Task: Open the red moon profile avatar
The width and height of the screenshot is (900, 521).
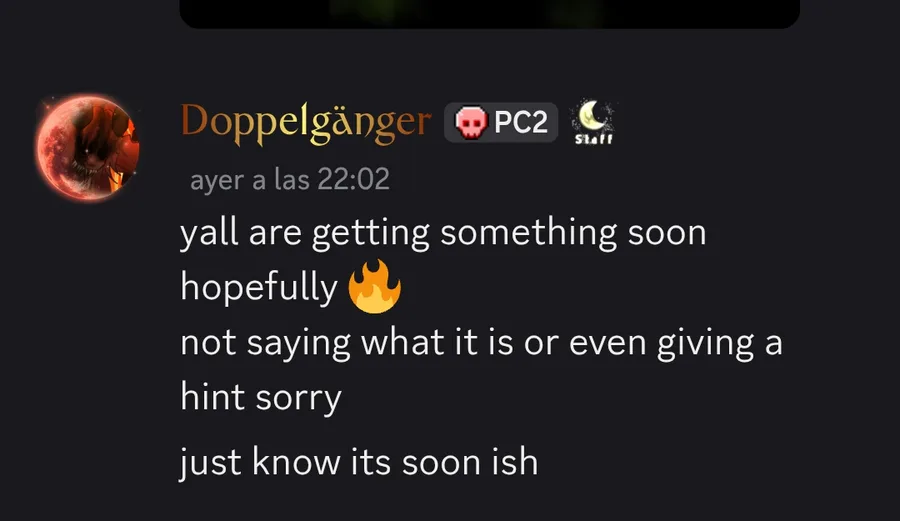Action: coord(87,147)
